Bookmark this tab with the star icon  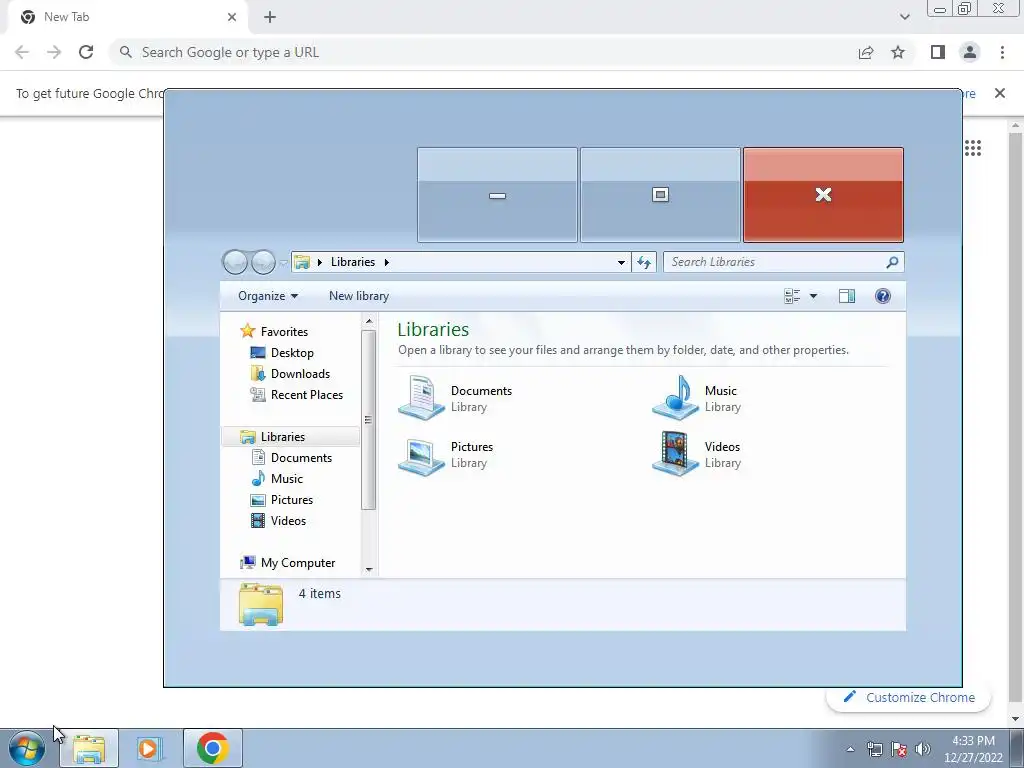point(898,52)
